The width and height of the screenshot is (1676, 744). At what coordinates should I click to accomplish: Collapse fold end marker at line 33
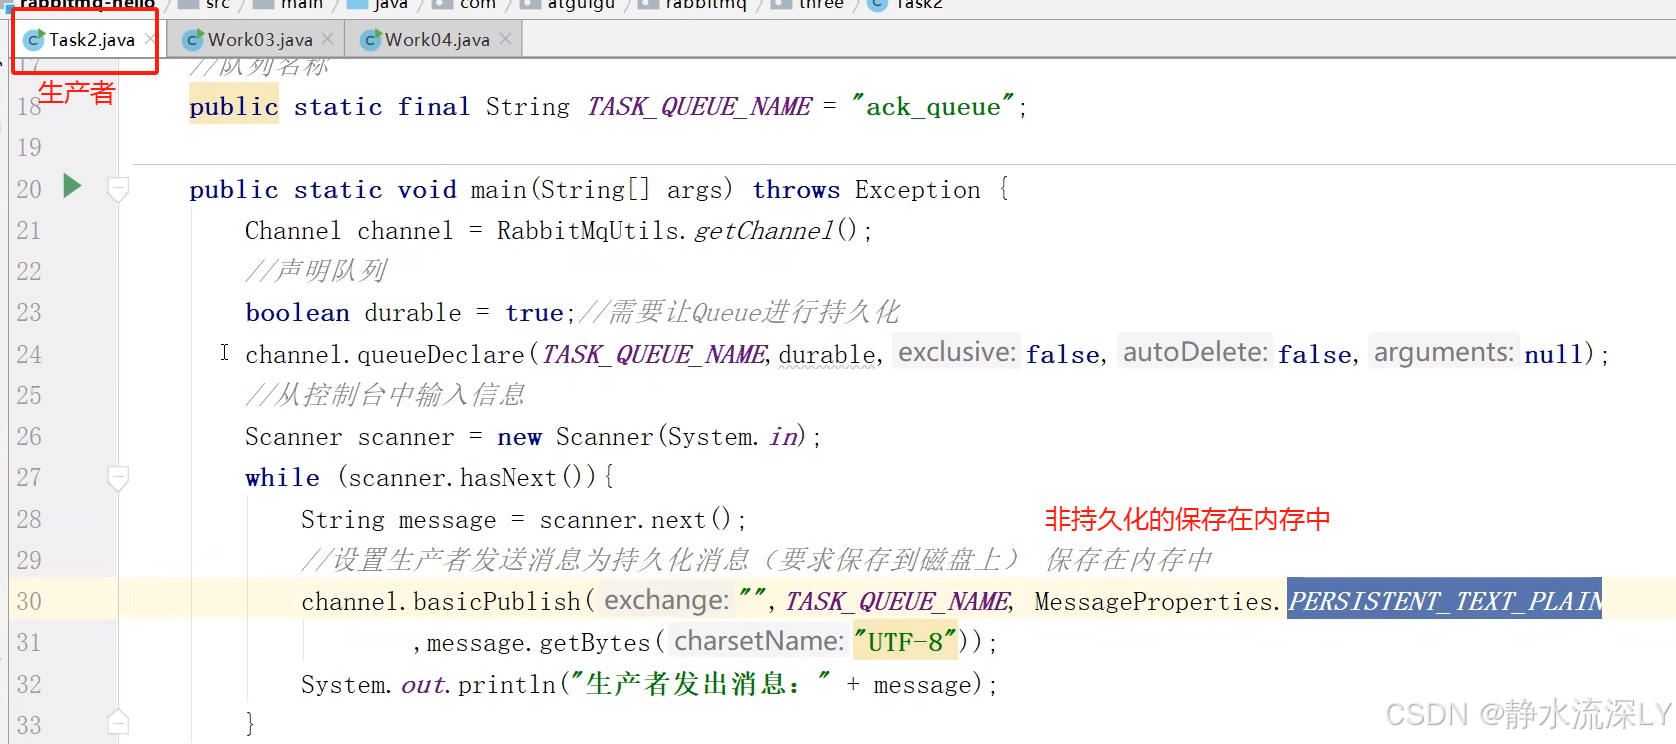point(118,722)
